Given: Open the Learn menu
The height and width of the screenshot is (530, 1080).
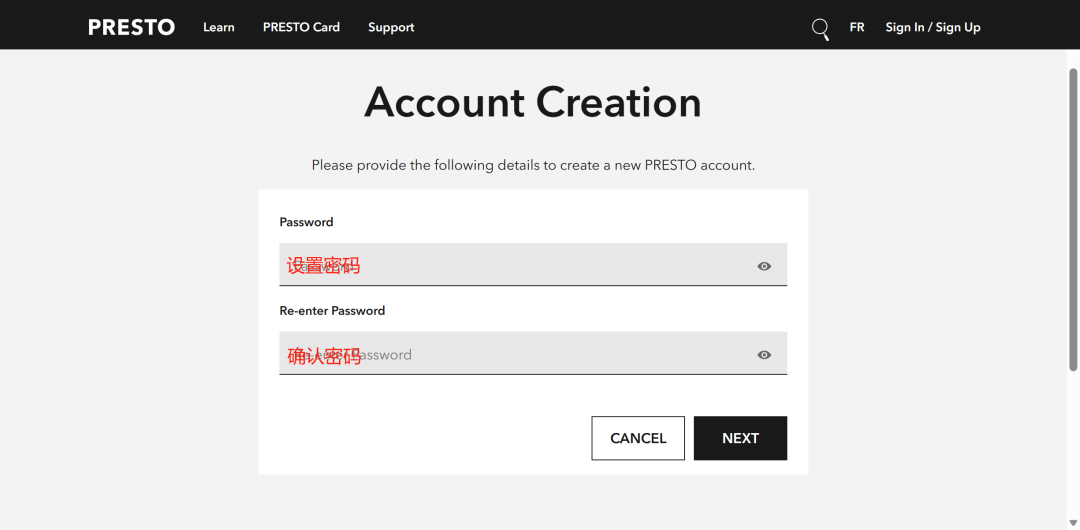Looking at the screenshot, I should click(x=218, y=28).
